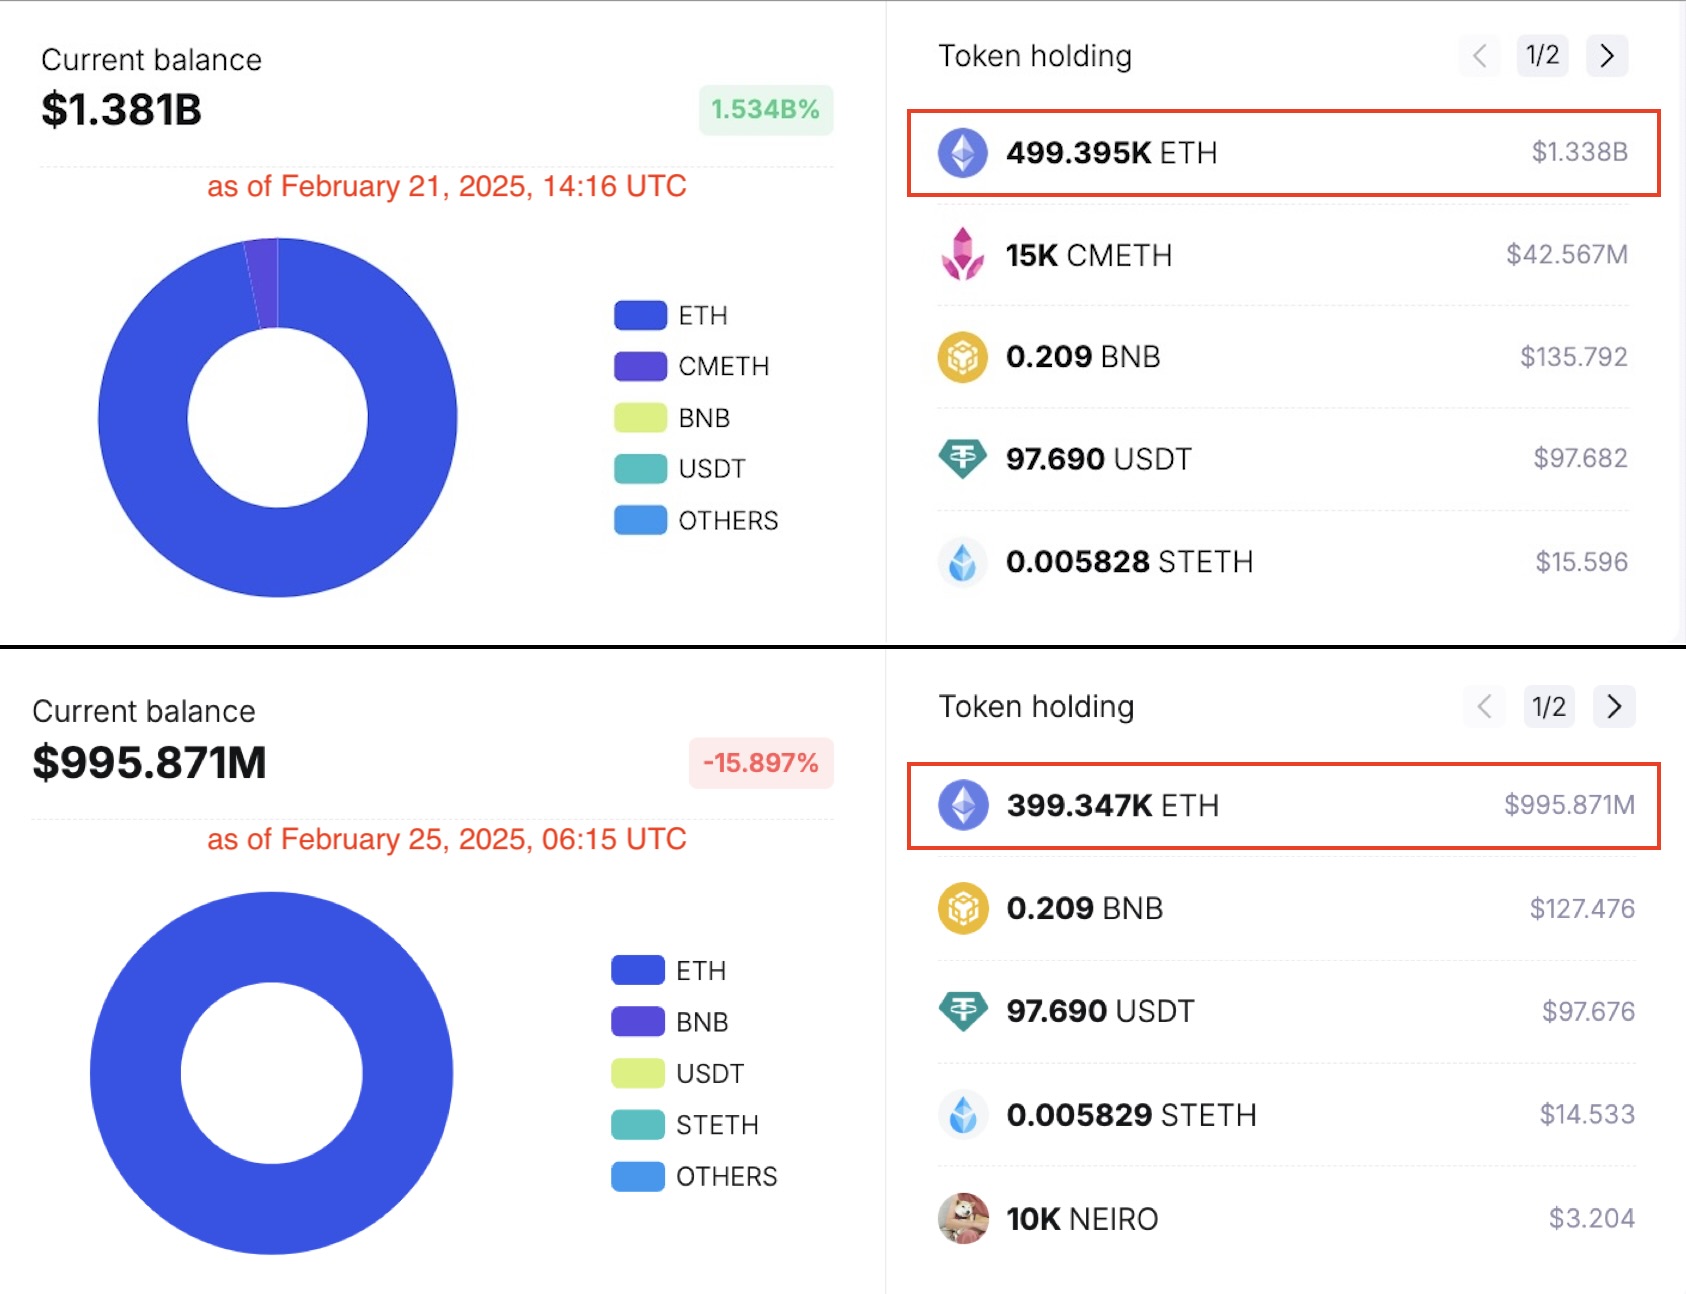Click the 1.534B% change badge
This screenshot has width=1686, height=1294.
[x=766, y=110]
